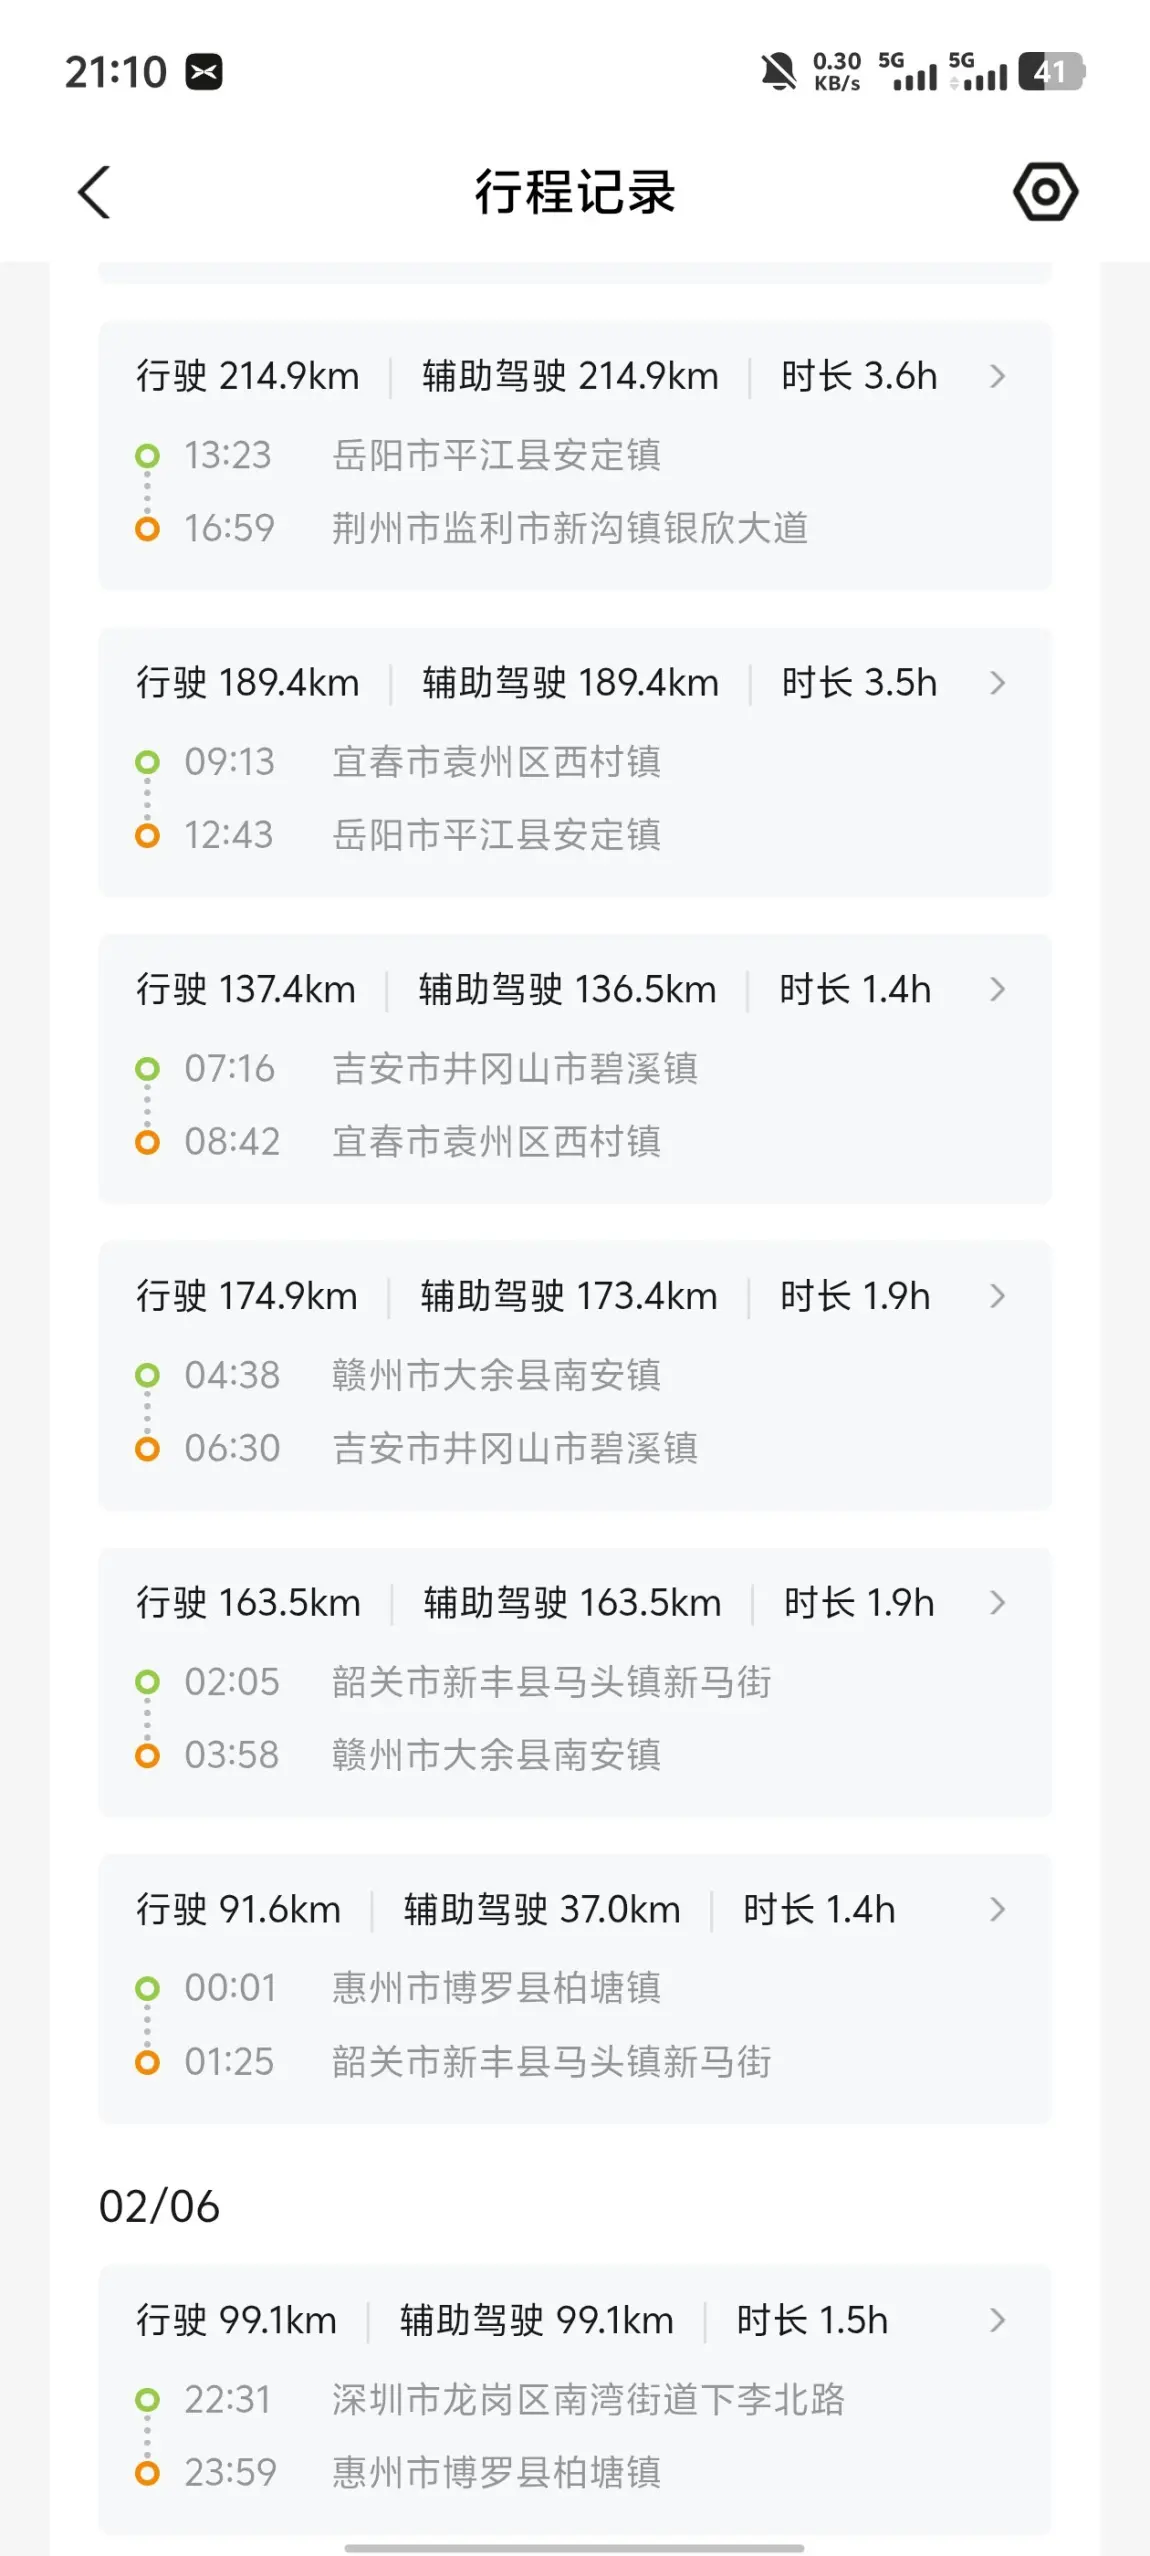Tap the orange end dot at 23:59
The height and width of the screenshot is (2556, 1150).
pos(147,2473)
